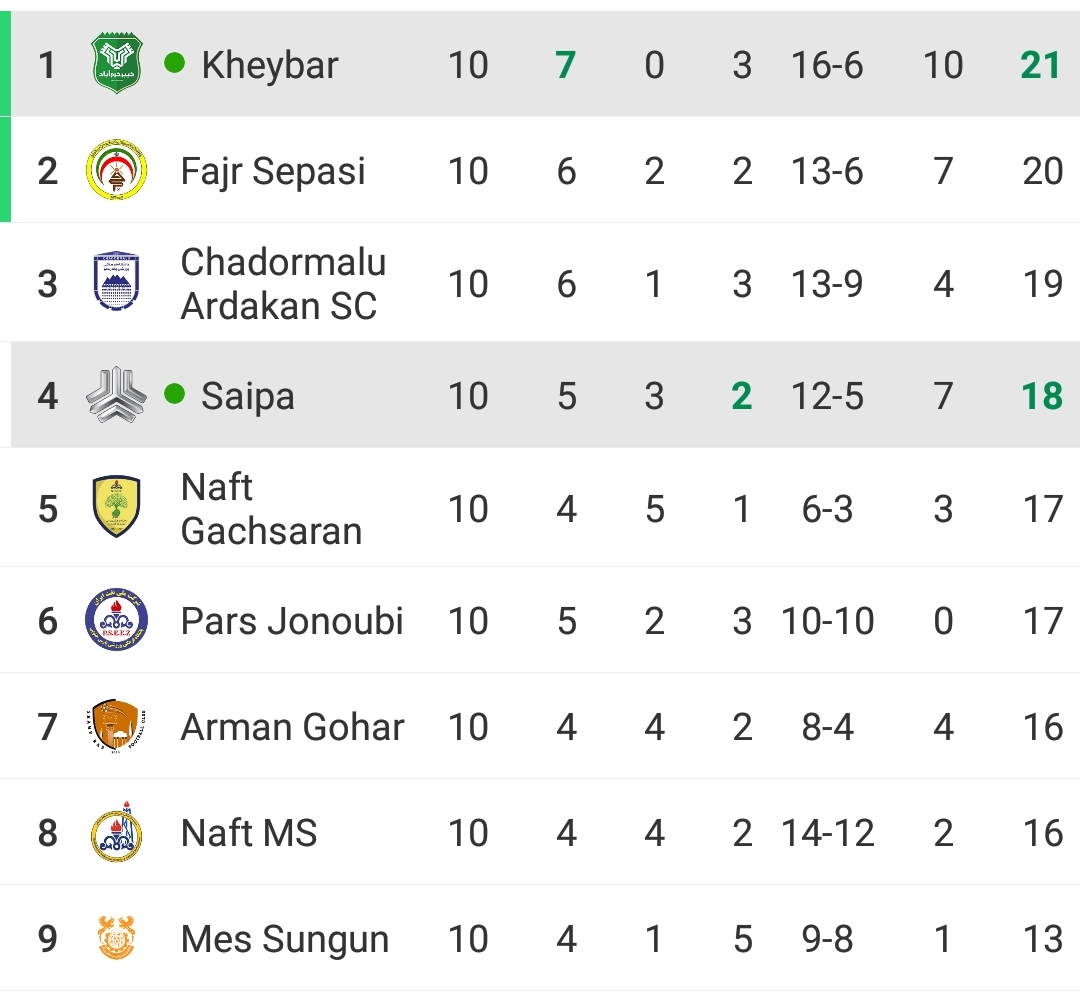Tap the Naft MS team logo
Screen dimensions: 1080x994
tap(116, 832)
